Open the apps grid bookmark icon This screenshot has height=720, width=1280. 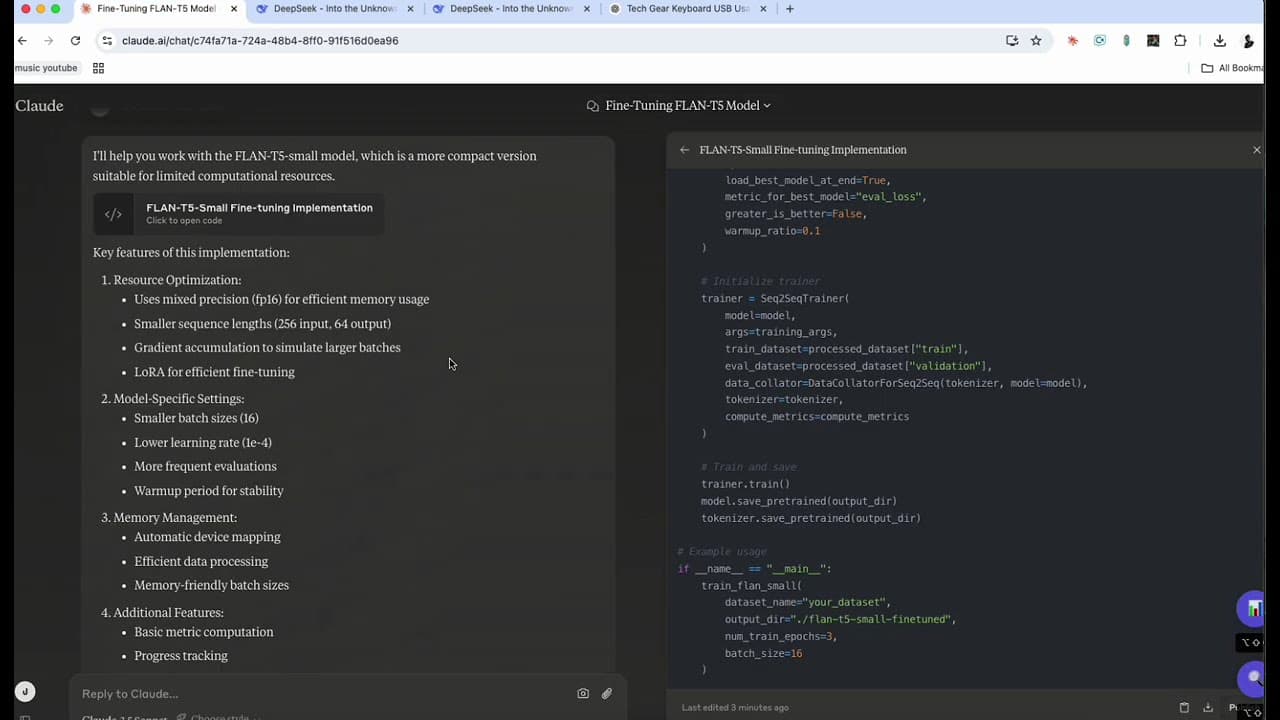(98, 68)
